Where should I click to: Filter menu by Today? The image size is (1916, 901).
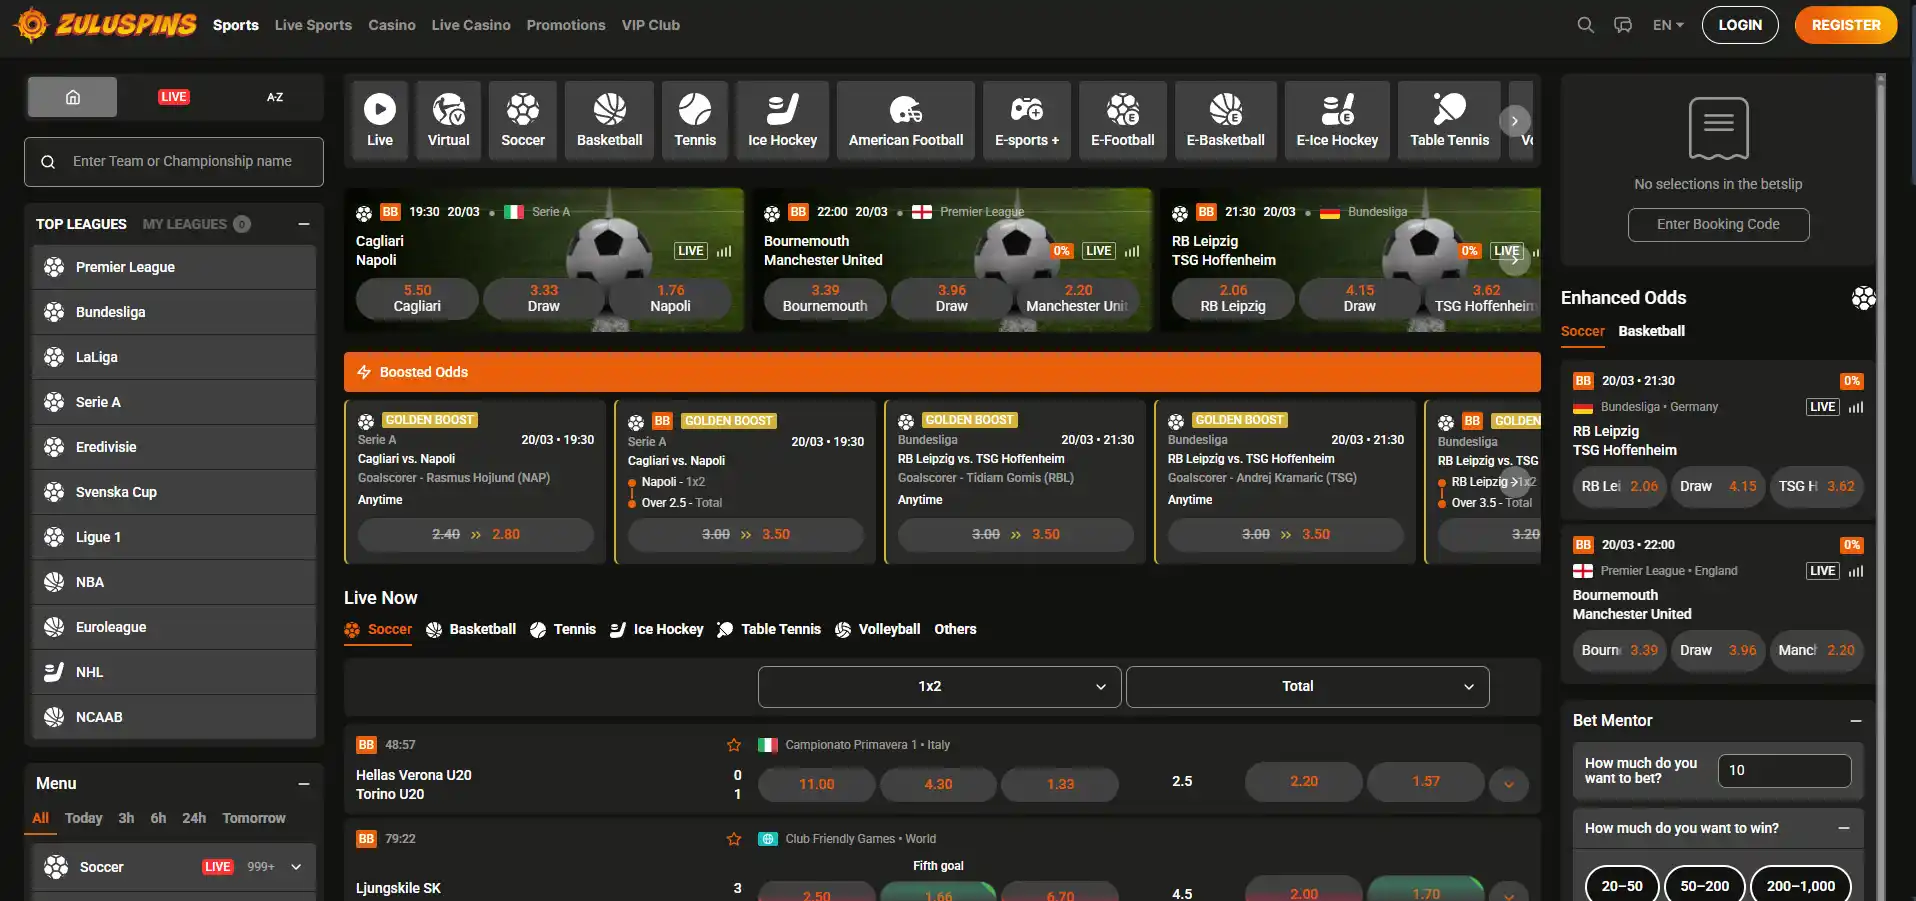coord(84,818)
